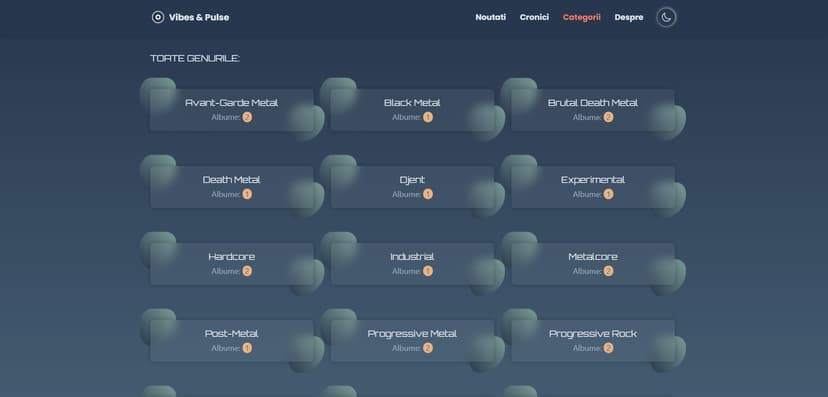Select the Hardcore genre card
This screenshot has height=397, width=828.
click(x=231, y=264)
